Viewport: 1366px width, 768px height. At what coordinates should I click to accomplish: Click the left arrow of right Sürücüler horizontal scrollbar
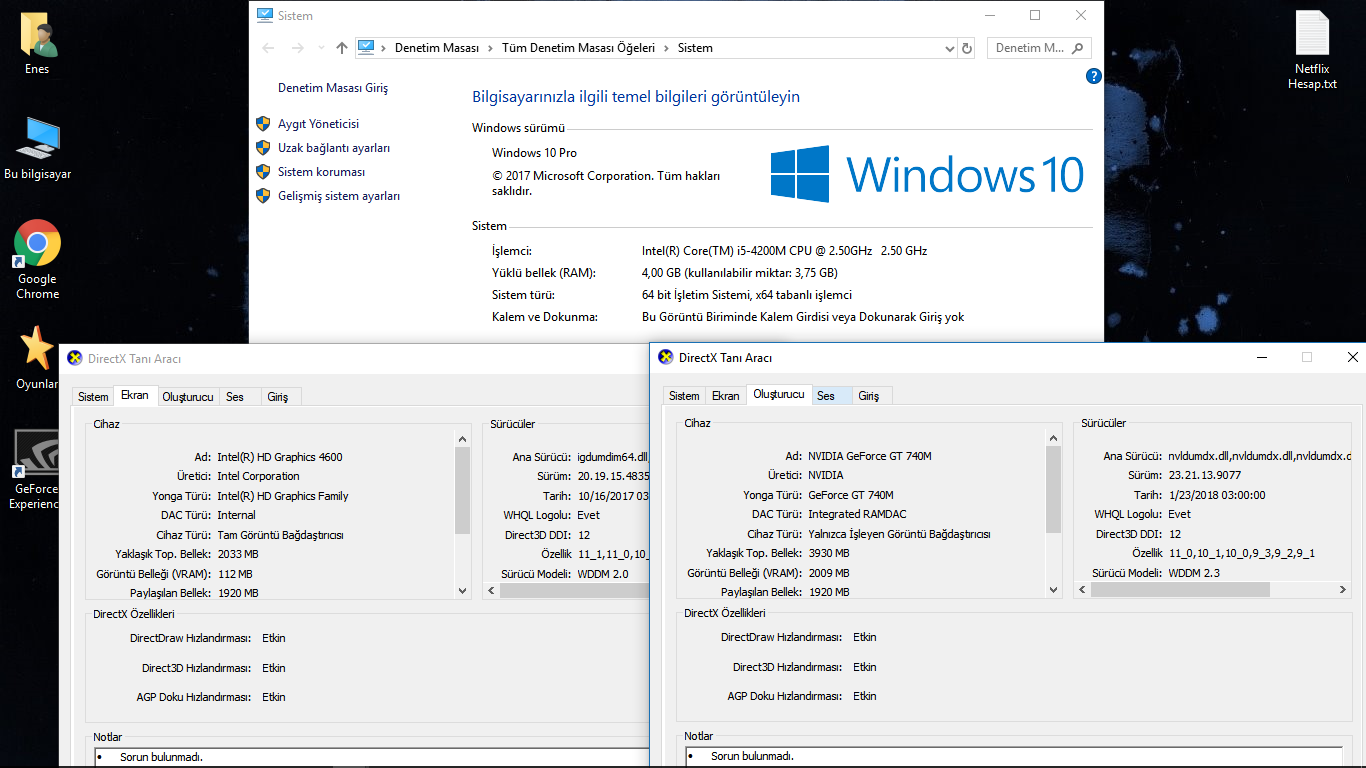click(1082, 590)
